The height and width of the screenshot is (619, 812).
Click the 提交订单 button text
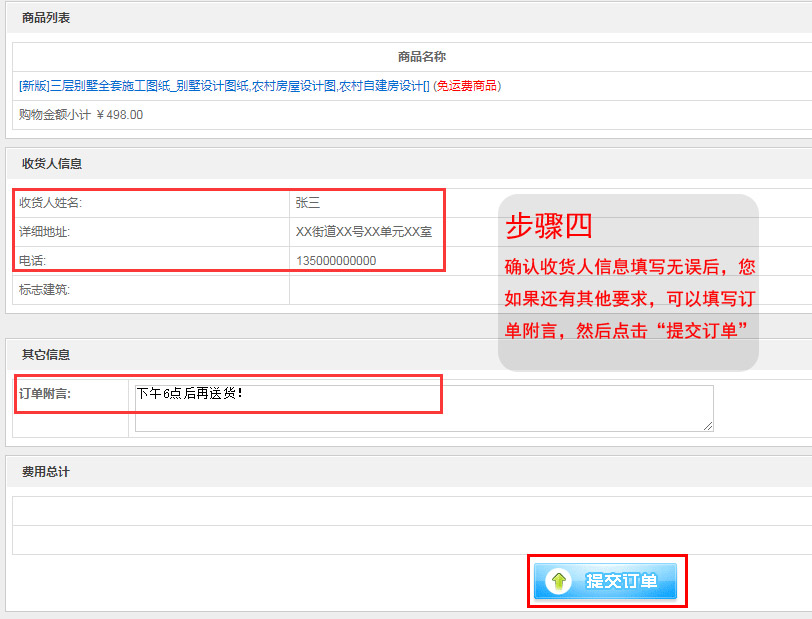coord(621,581)
